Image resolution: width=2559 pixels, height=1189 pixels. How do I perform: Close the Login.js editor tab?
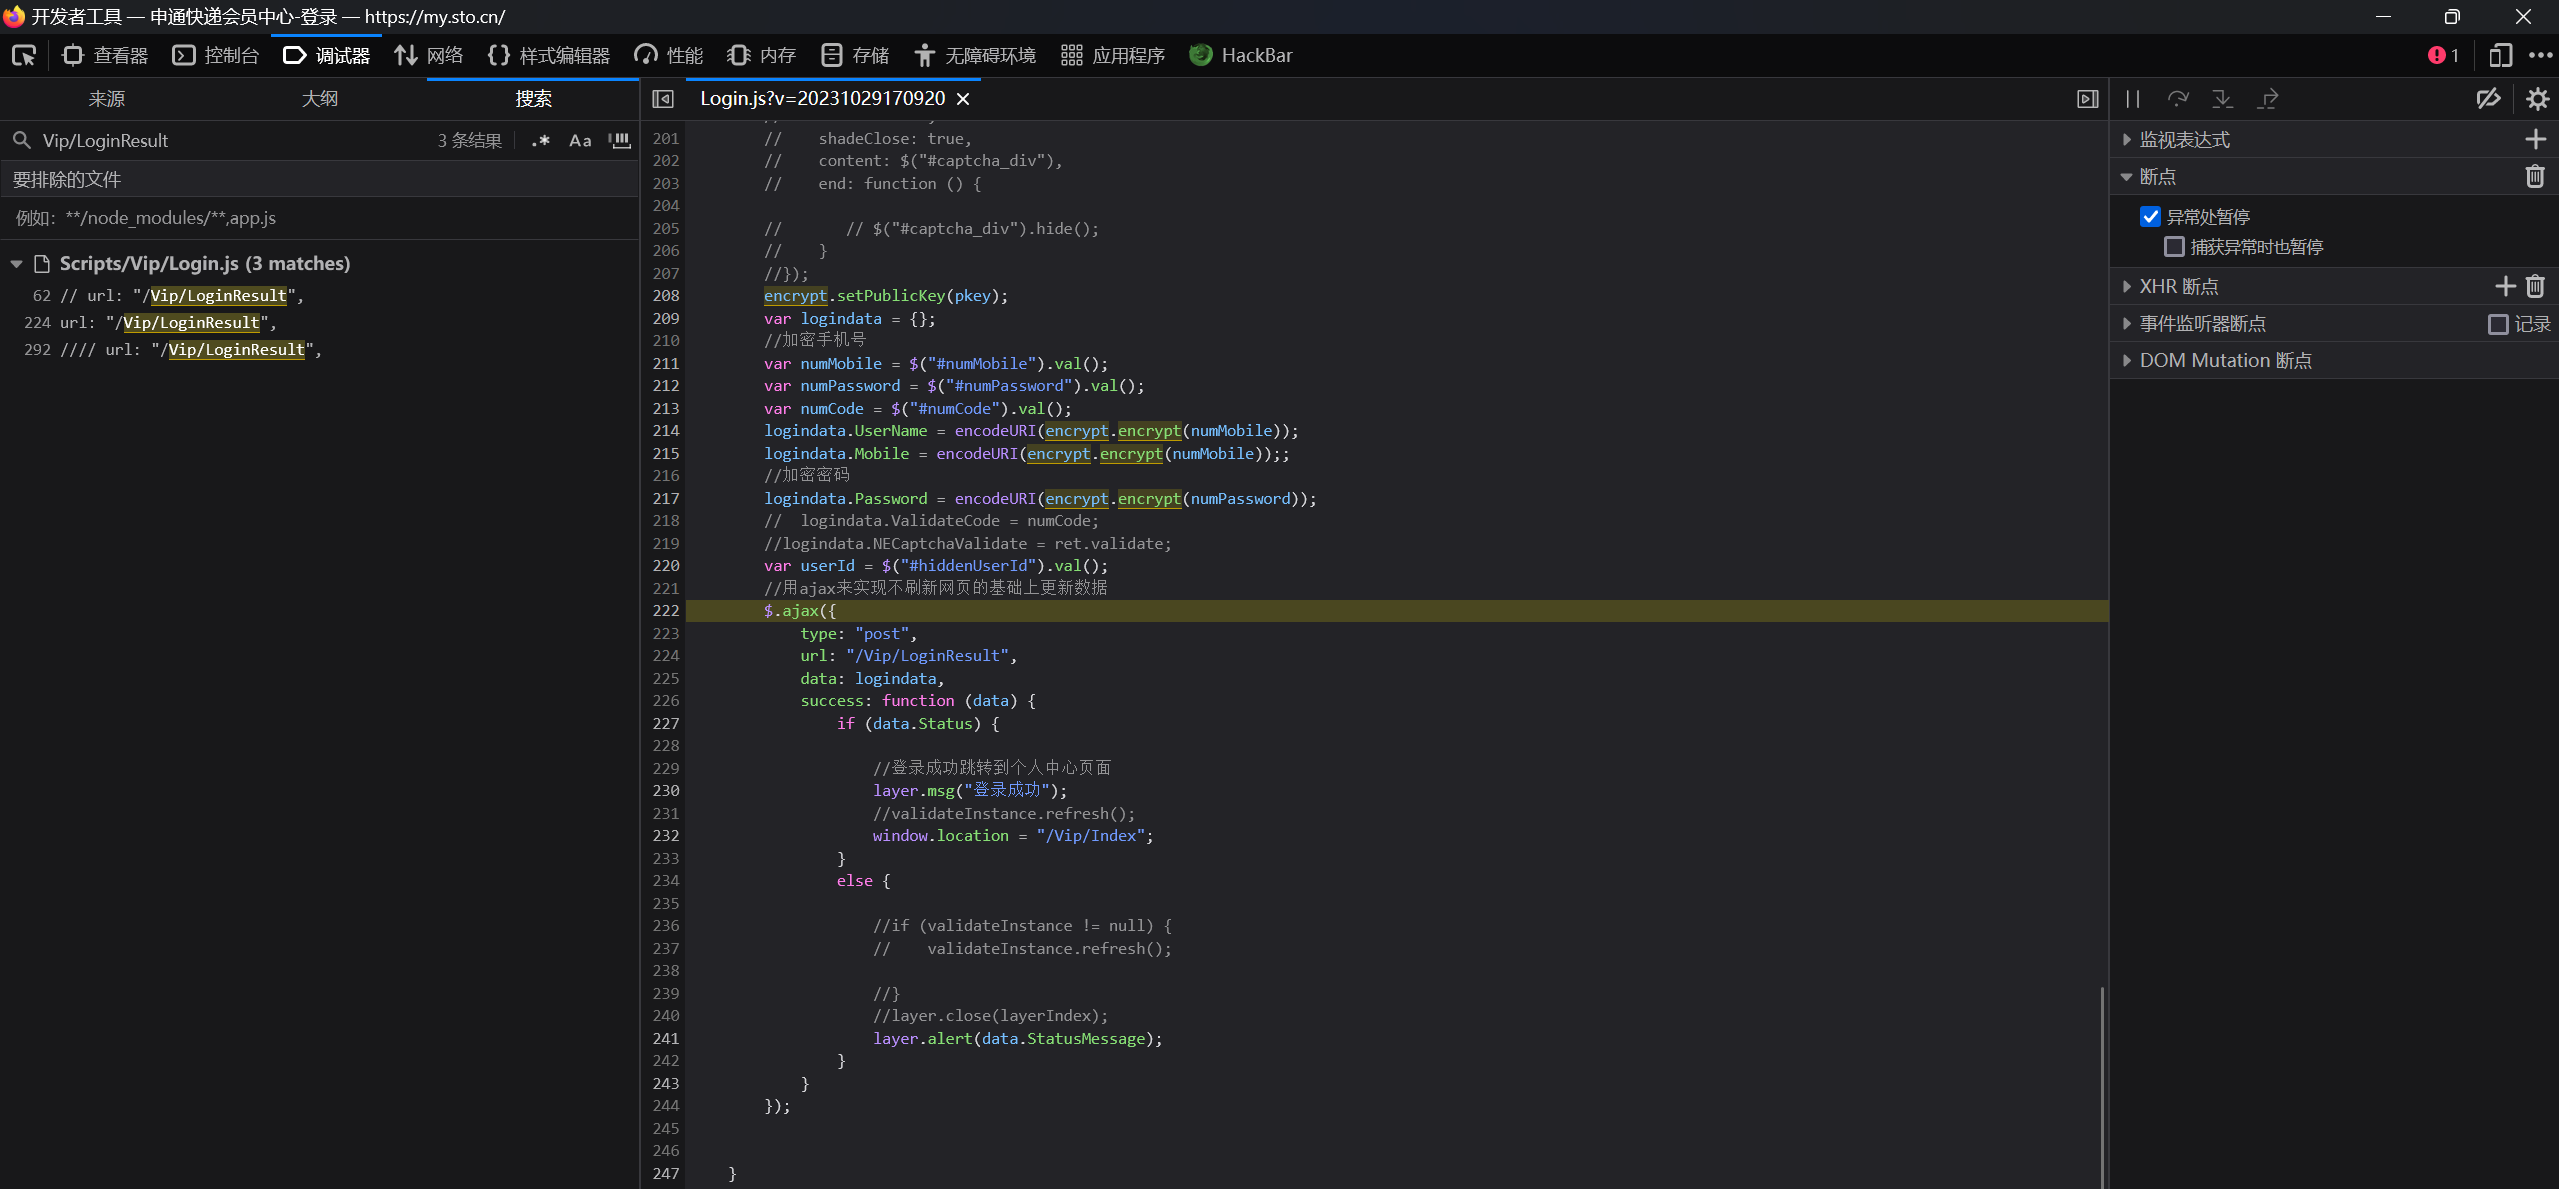tap(963, 99)
